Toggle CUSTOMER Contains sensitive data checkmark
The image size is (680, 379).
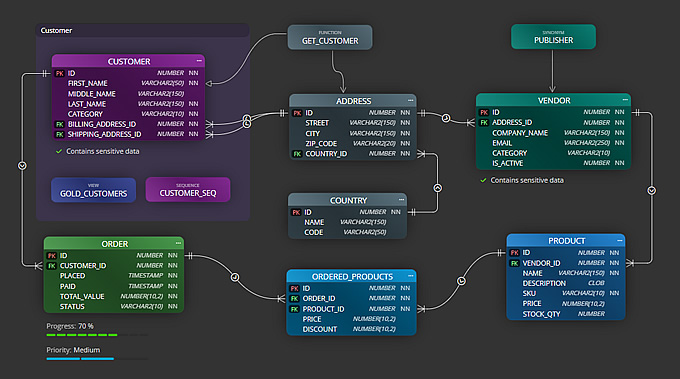pos(59,151)
